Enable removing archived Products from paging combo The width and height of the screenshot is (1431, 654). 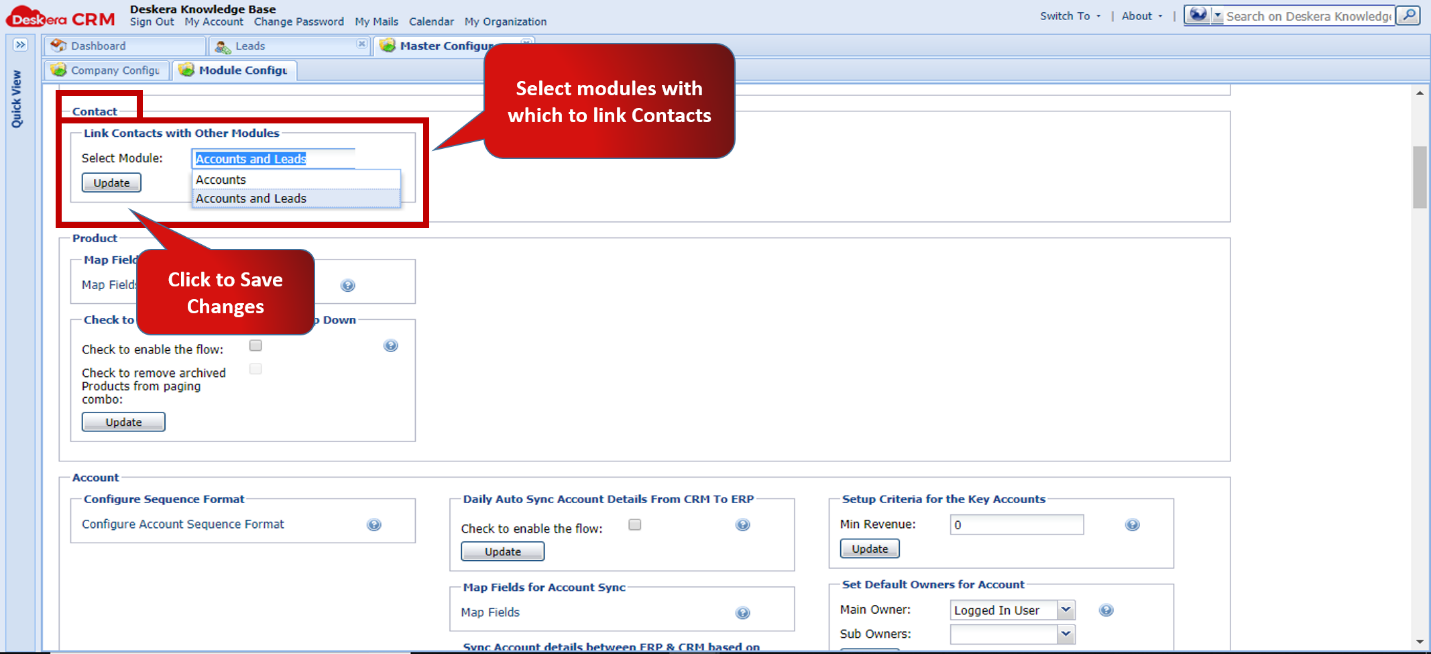tap(255, 368)
